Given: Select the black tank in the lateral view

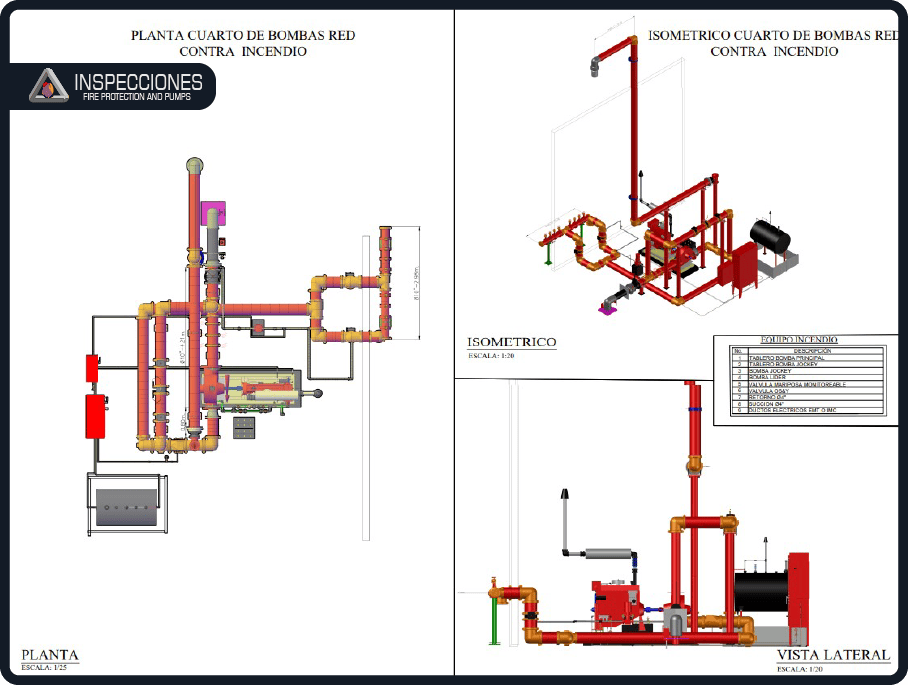Looking at the screenshot, I should coord(761,599).
